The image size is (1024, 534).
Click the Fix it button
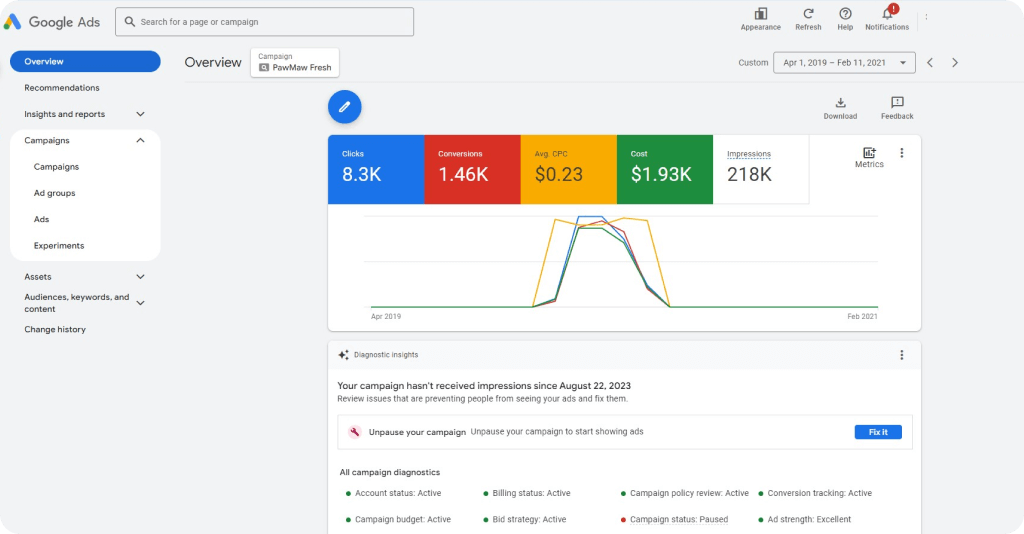[878, 432]
